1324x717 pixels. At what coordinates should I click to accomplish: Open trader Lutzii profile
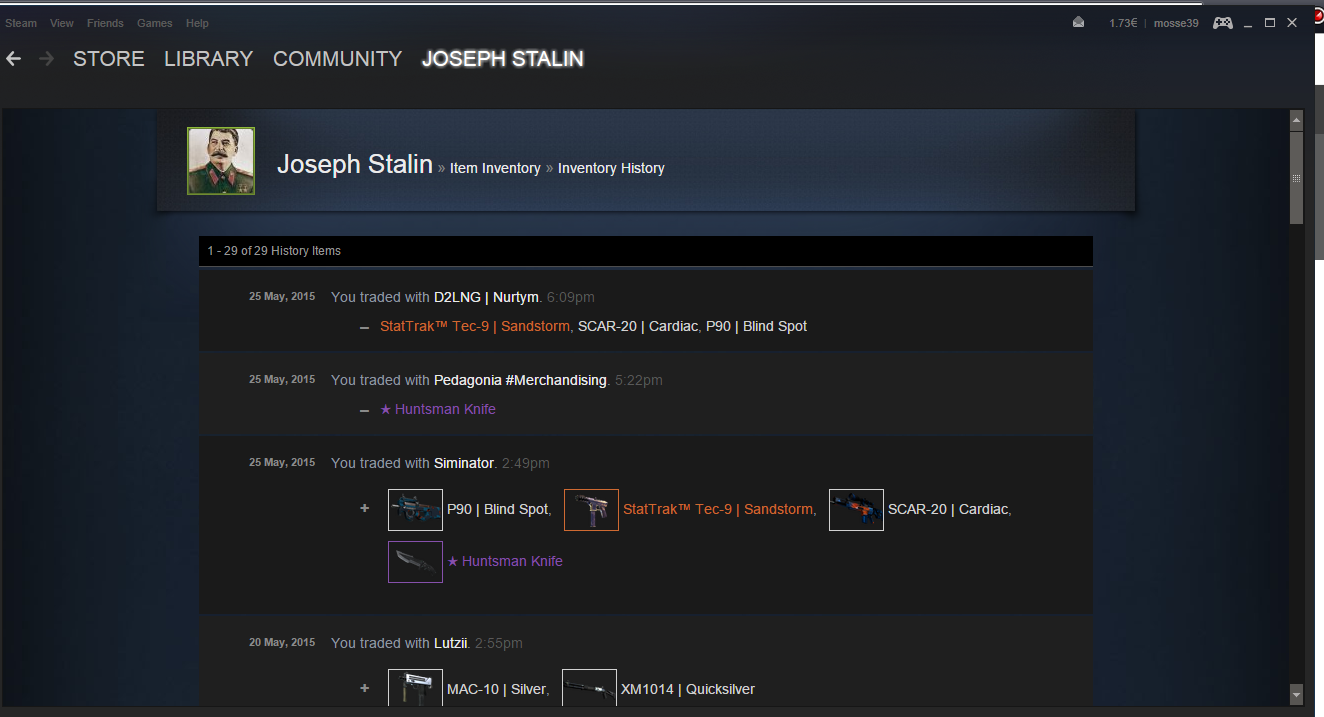tap(450, 643)
